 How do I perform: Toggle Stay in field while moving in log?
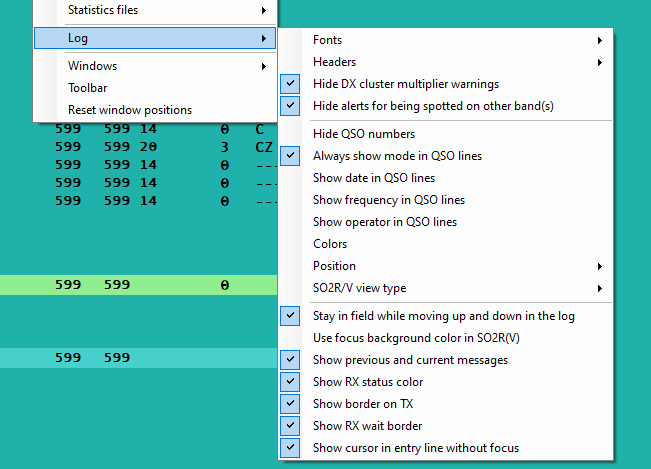coord(446,316)
